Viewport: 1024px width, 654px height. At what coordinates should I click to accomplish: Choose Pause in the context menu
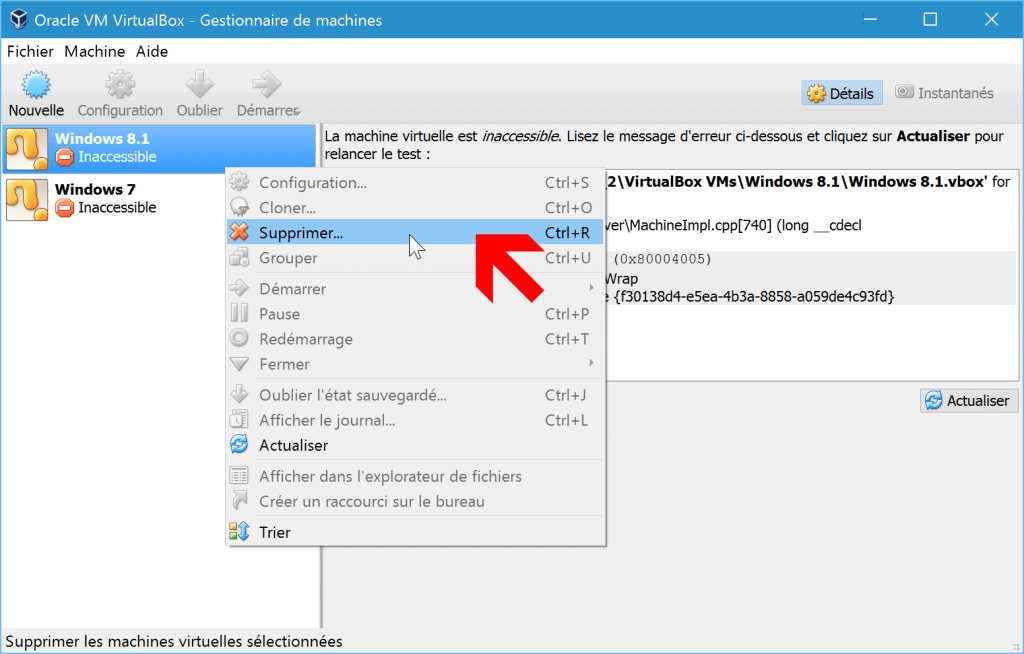point(415,314)
